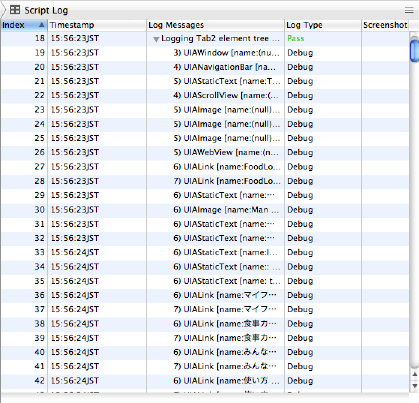Click the Index sort ascending arrow

pyautogui.click(x=41, y=25)
